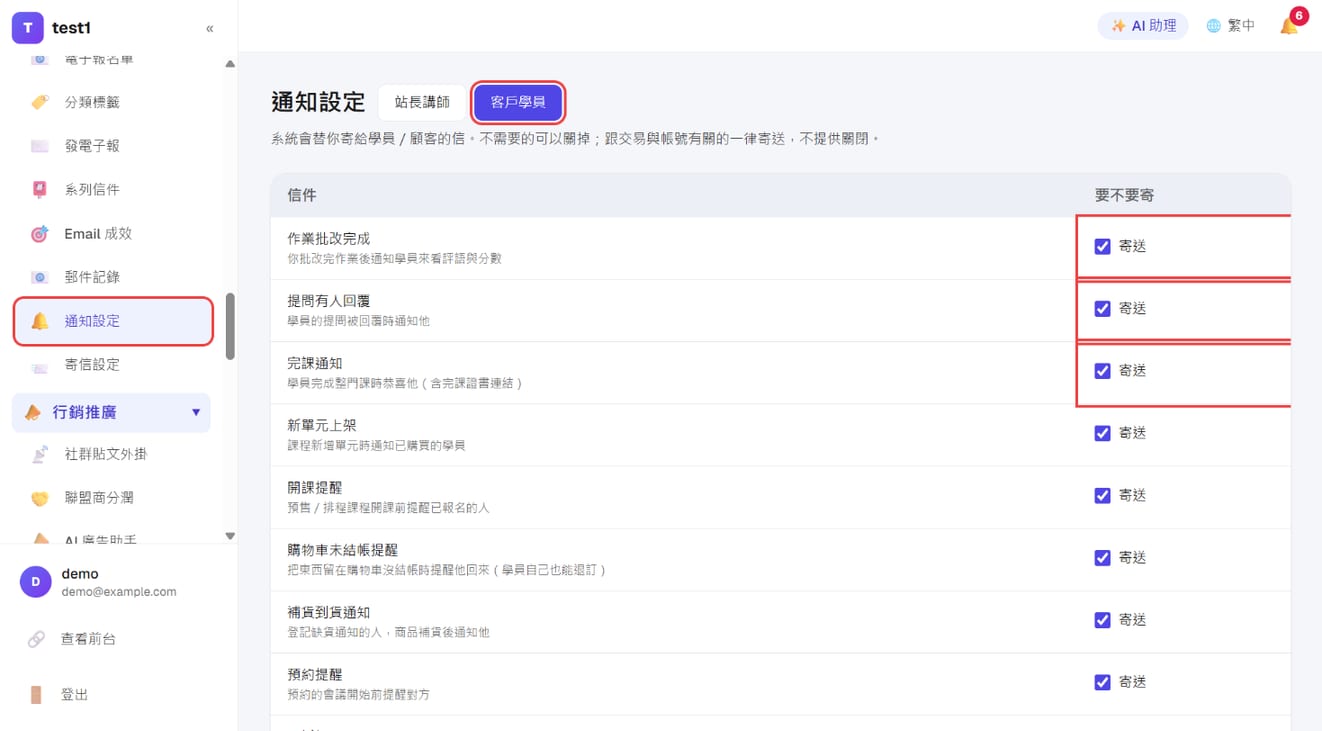Click the 發電子報 envelope icon
This screenshot has width=1322, height=731.
(40, 146)
